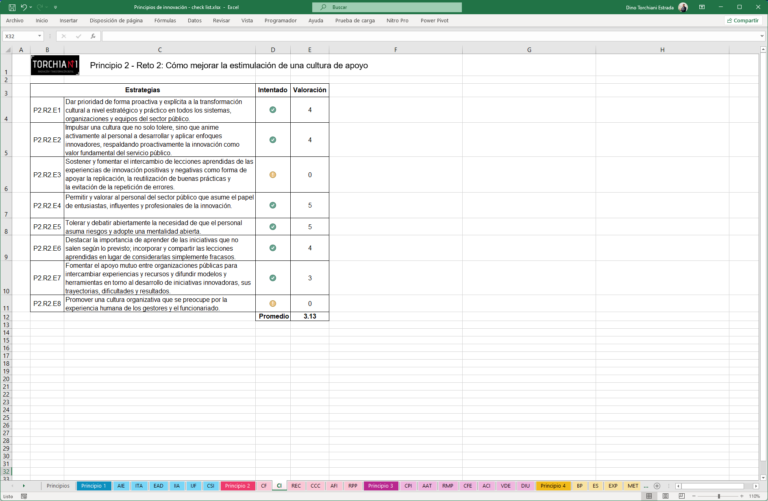Click the zoom out minus button

(694, 496)
